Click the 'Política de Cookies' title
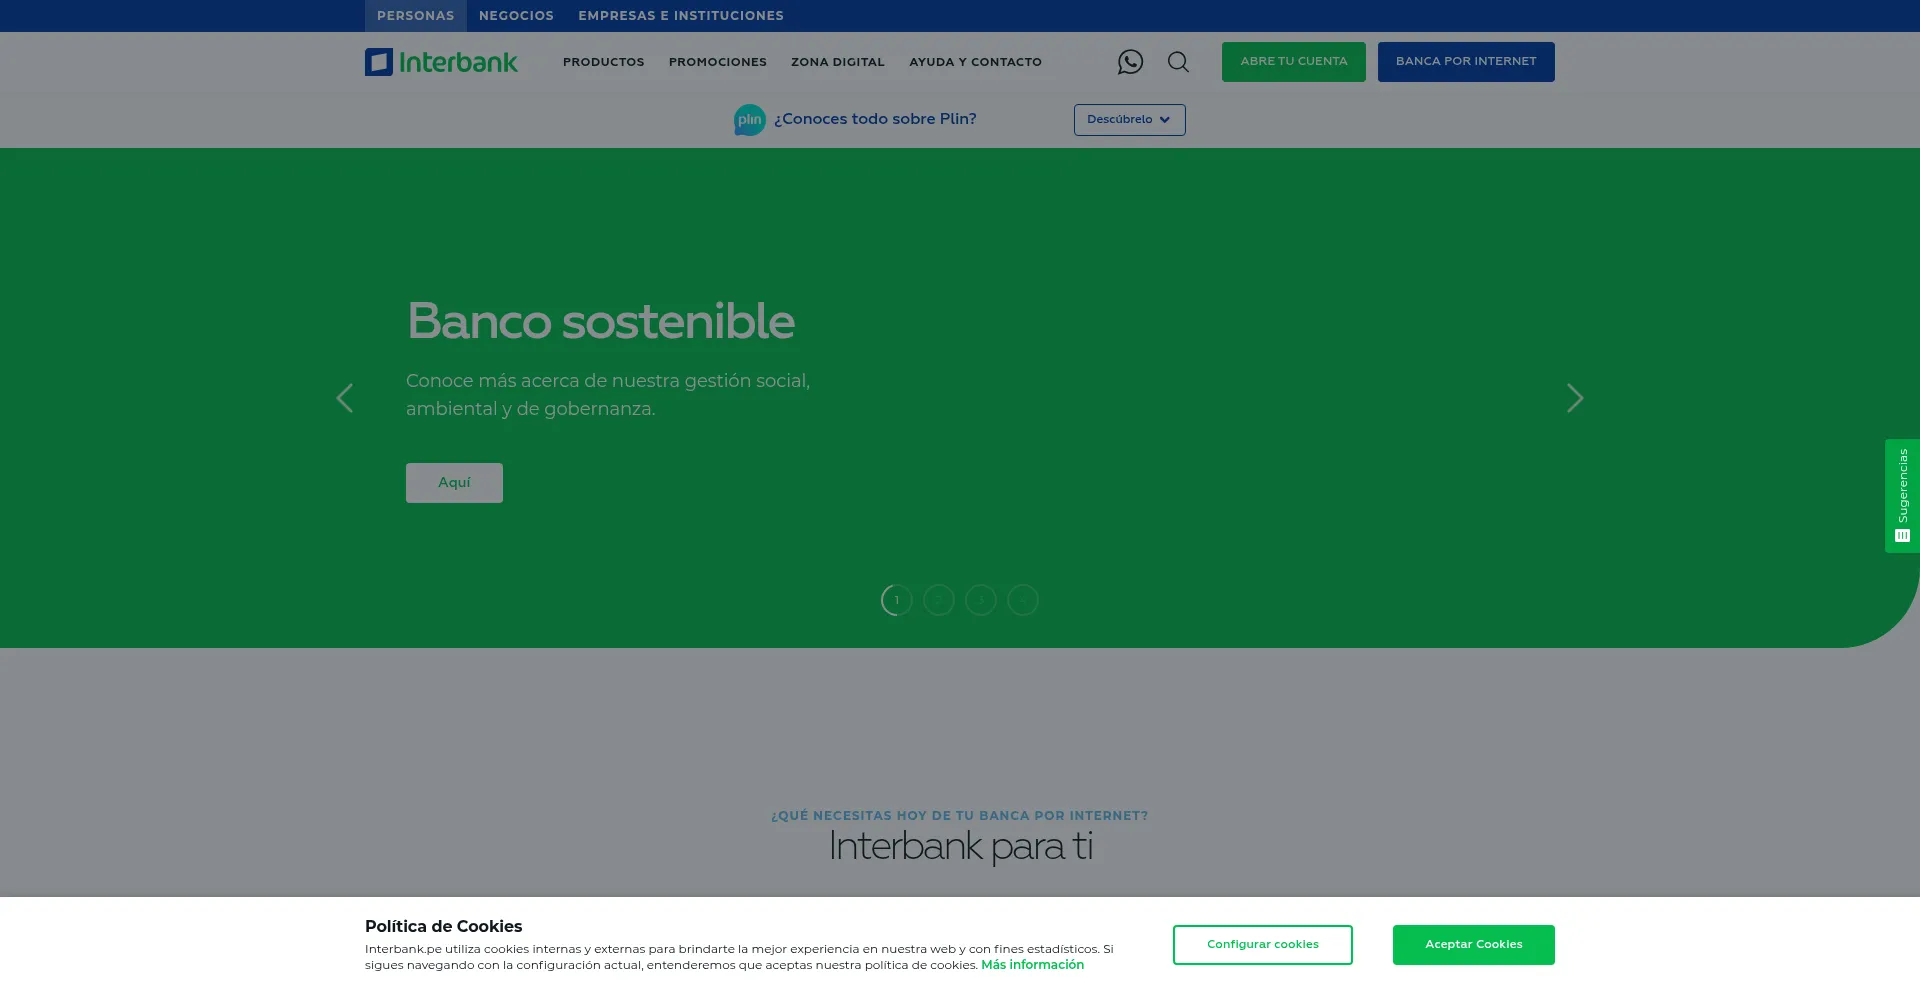The width and height of the screenshot is (1920, 993). click(443, 927)
